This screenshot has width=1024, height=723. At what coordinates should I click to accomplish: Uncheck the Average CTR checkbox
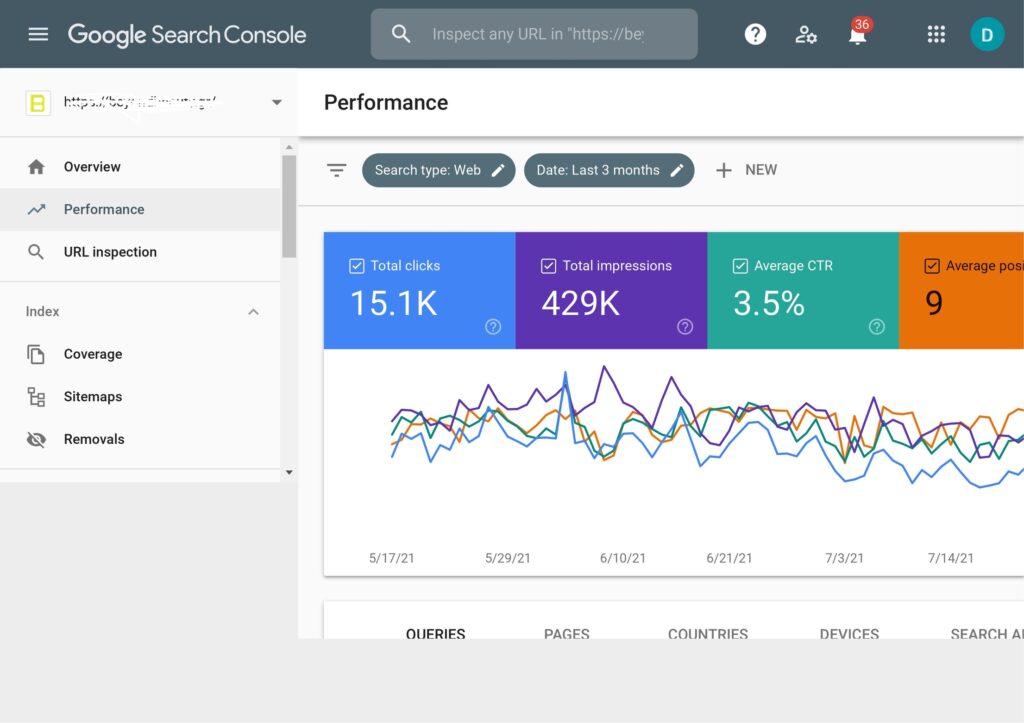(740, 266)
